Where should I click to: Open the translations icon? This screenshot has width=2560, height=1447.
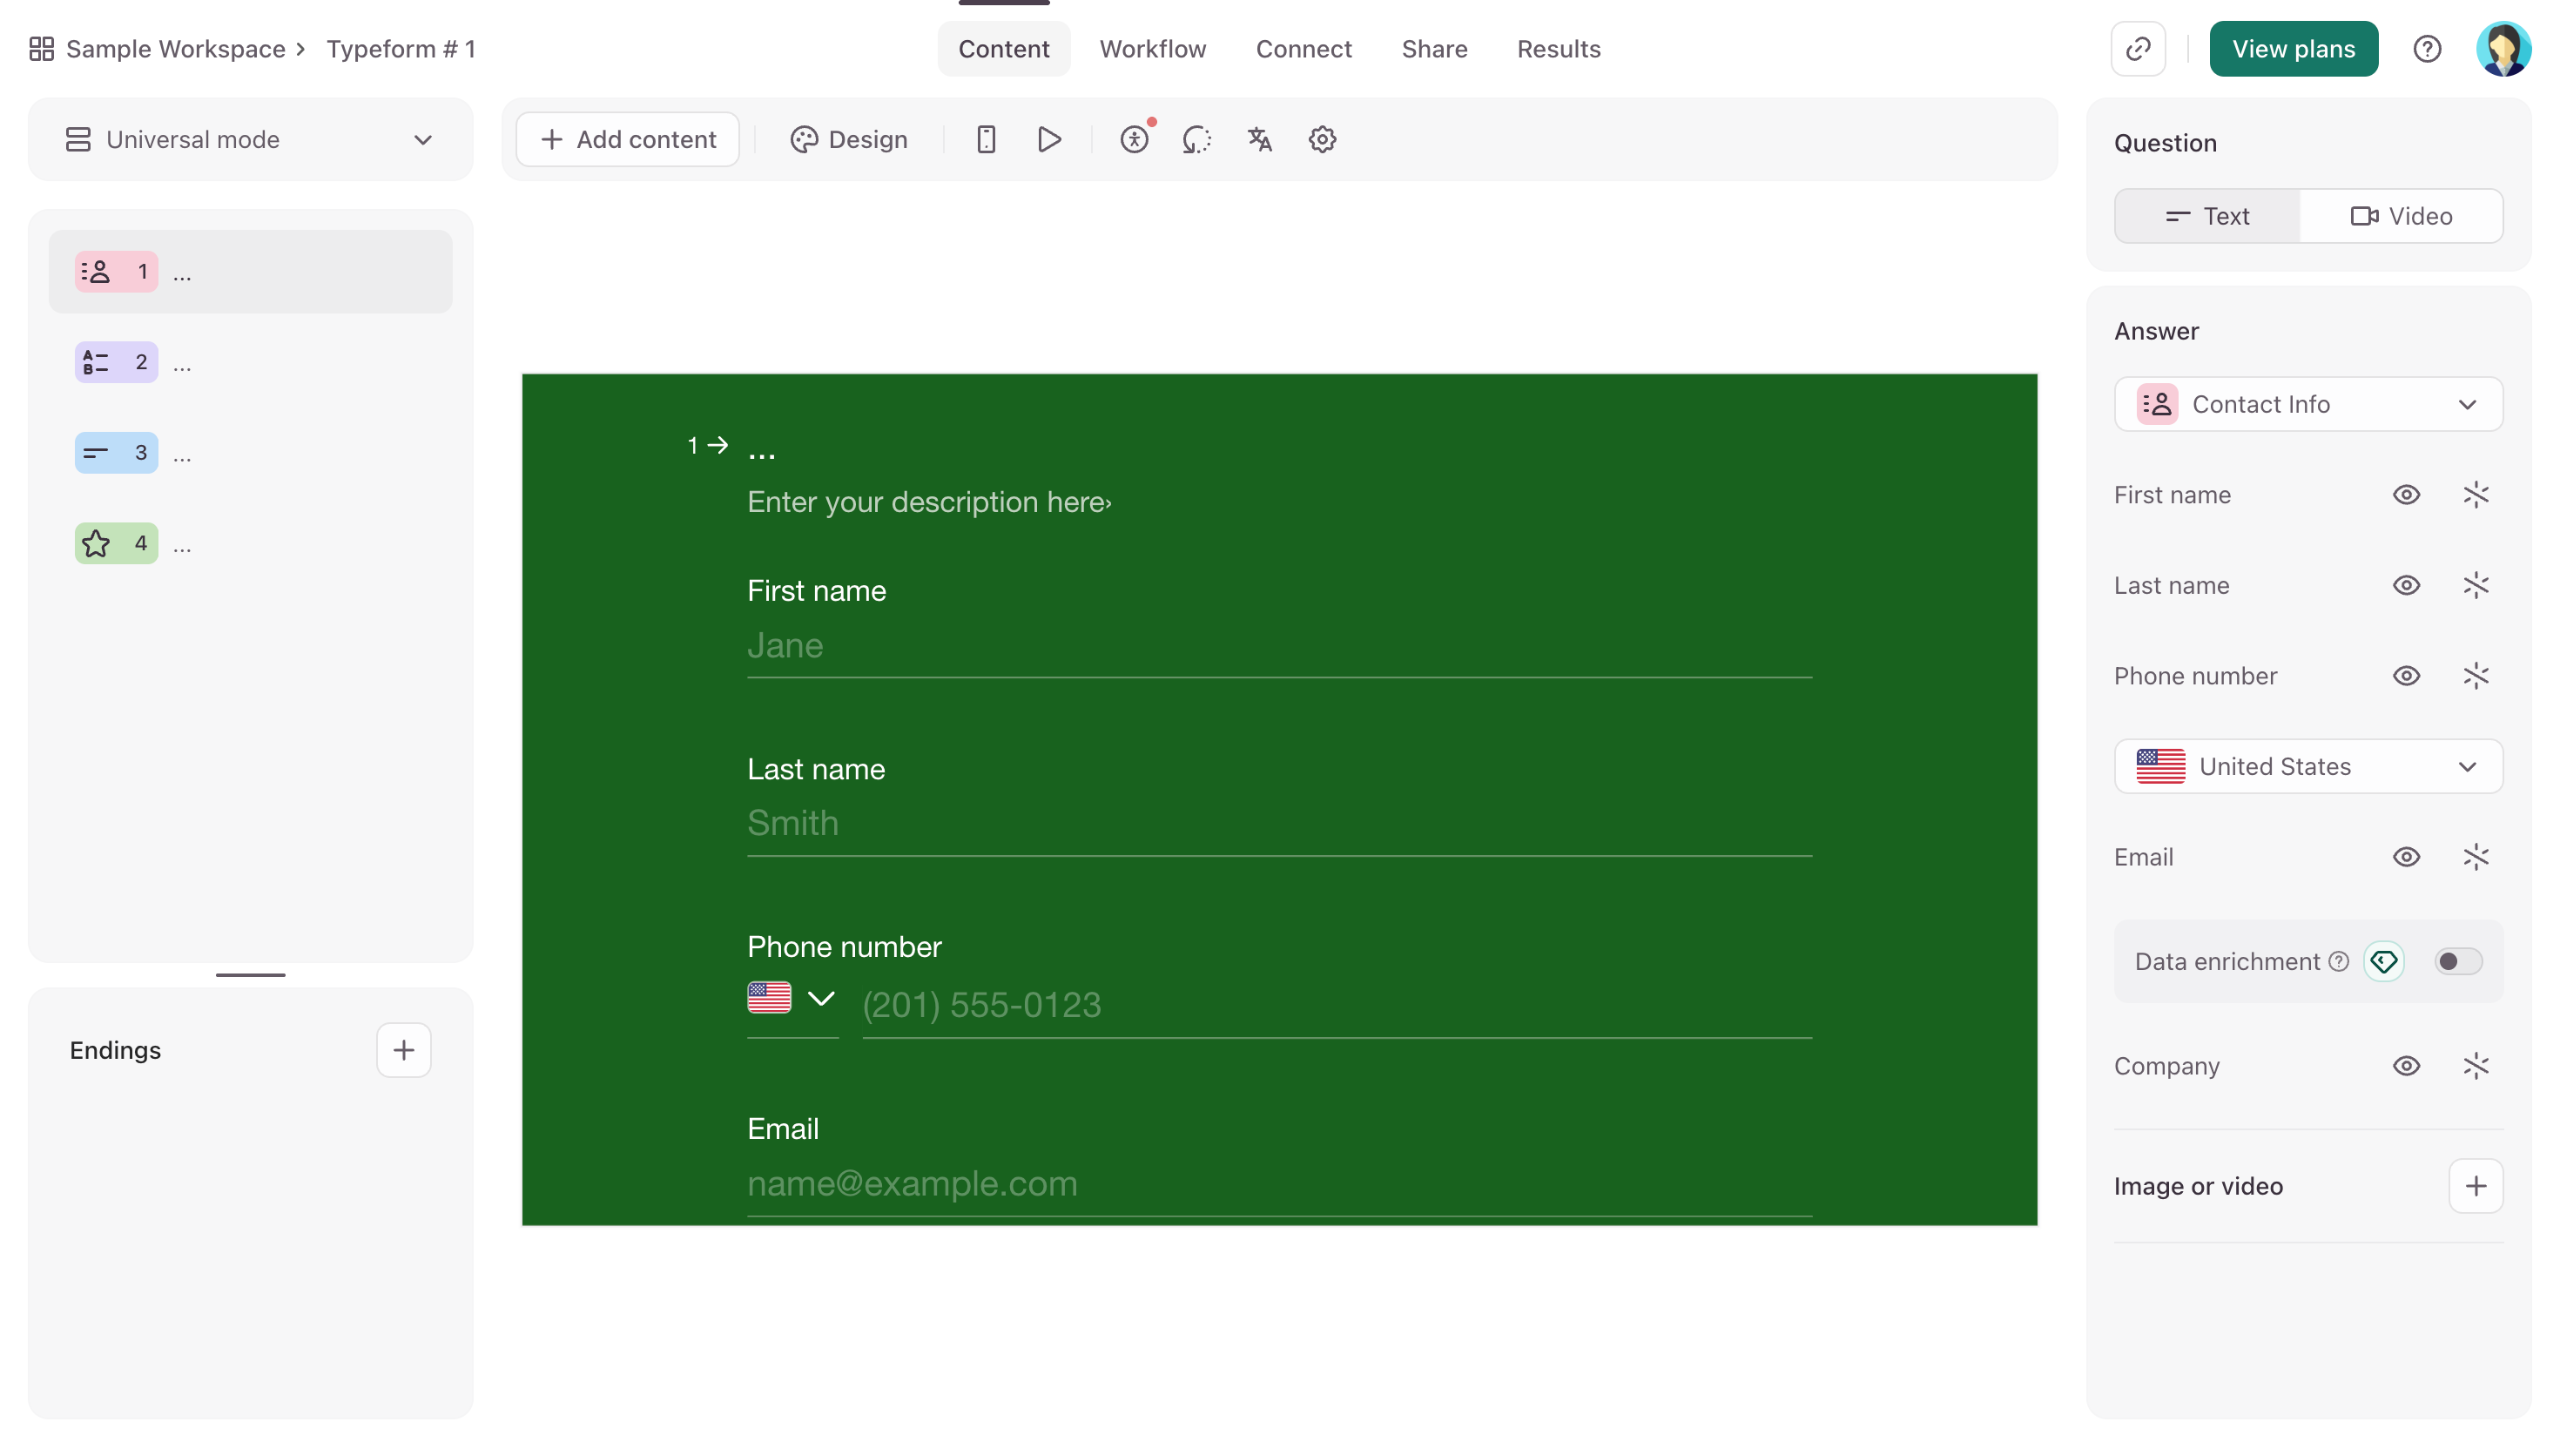tap(1259, 139)
